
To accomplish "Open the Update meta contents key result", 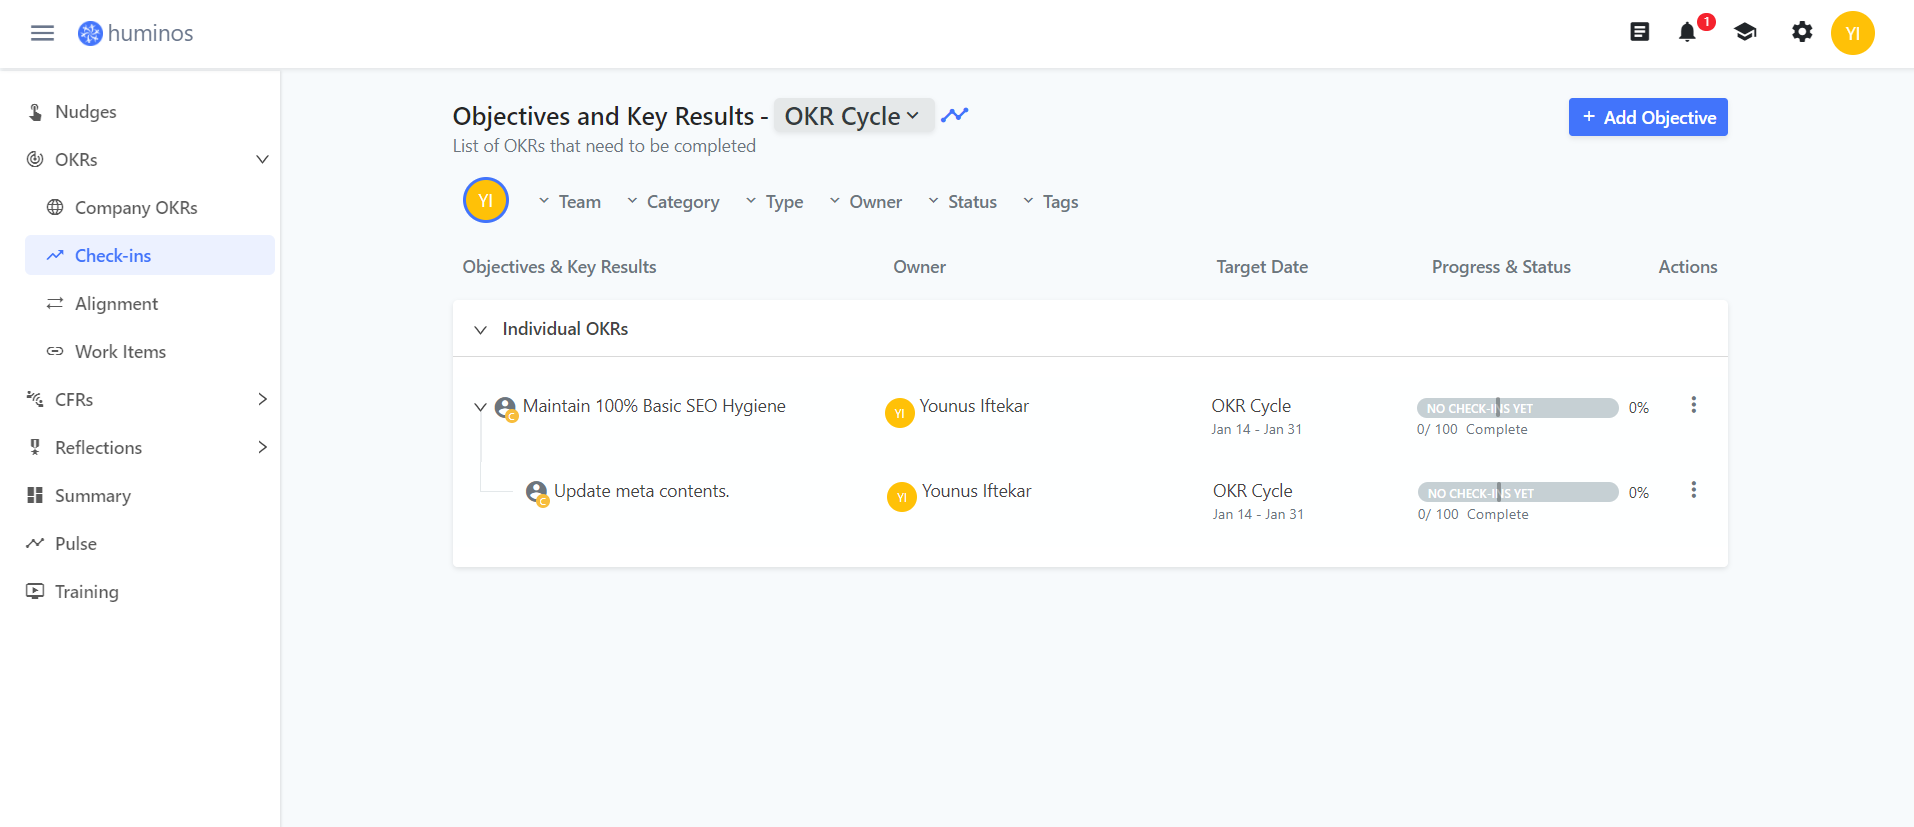I will coord(641,491).
